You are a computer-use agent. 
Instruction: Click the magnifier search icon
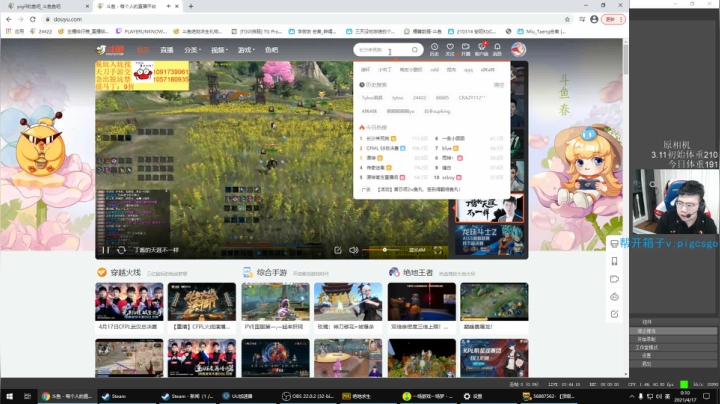click(x=415, y=50)
